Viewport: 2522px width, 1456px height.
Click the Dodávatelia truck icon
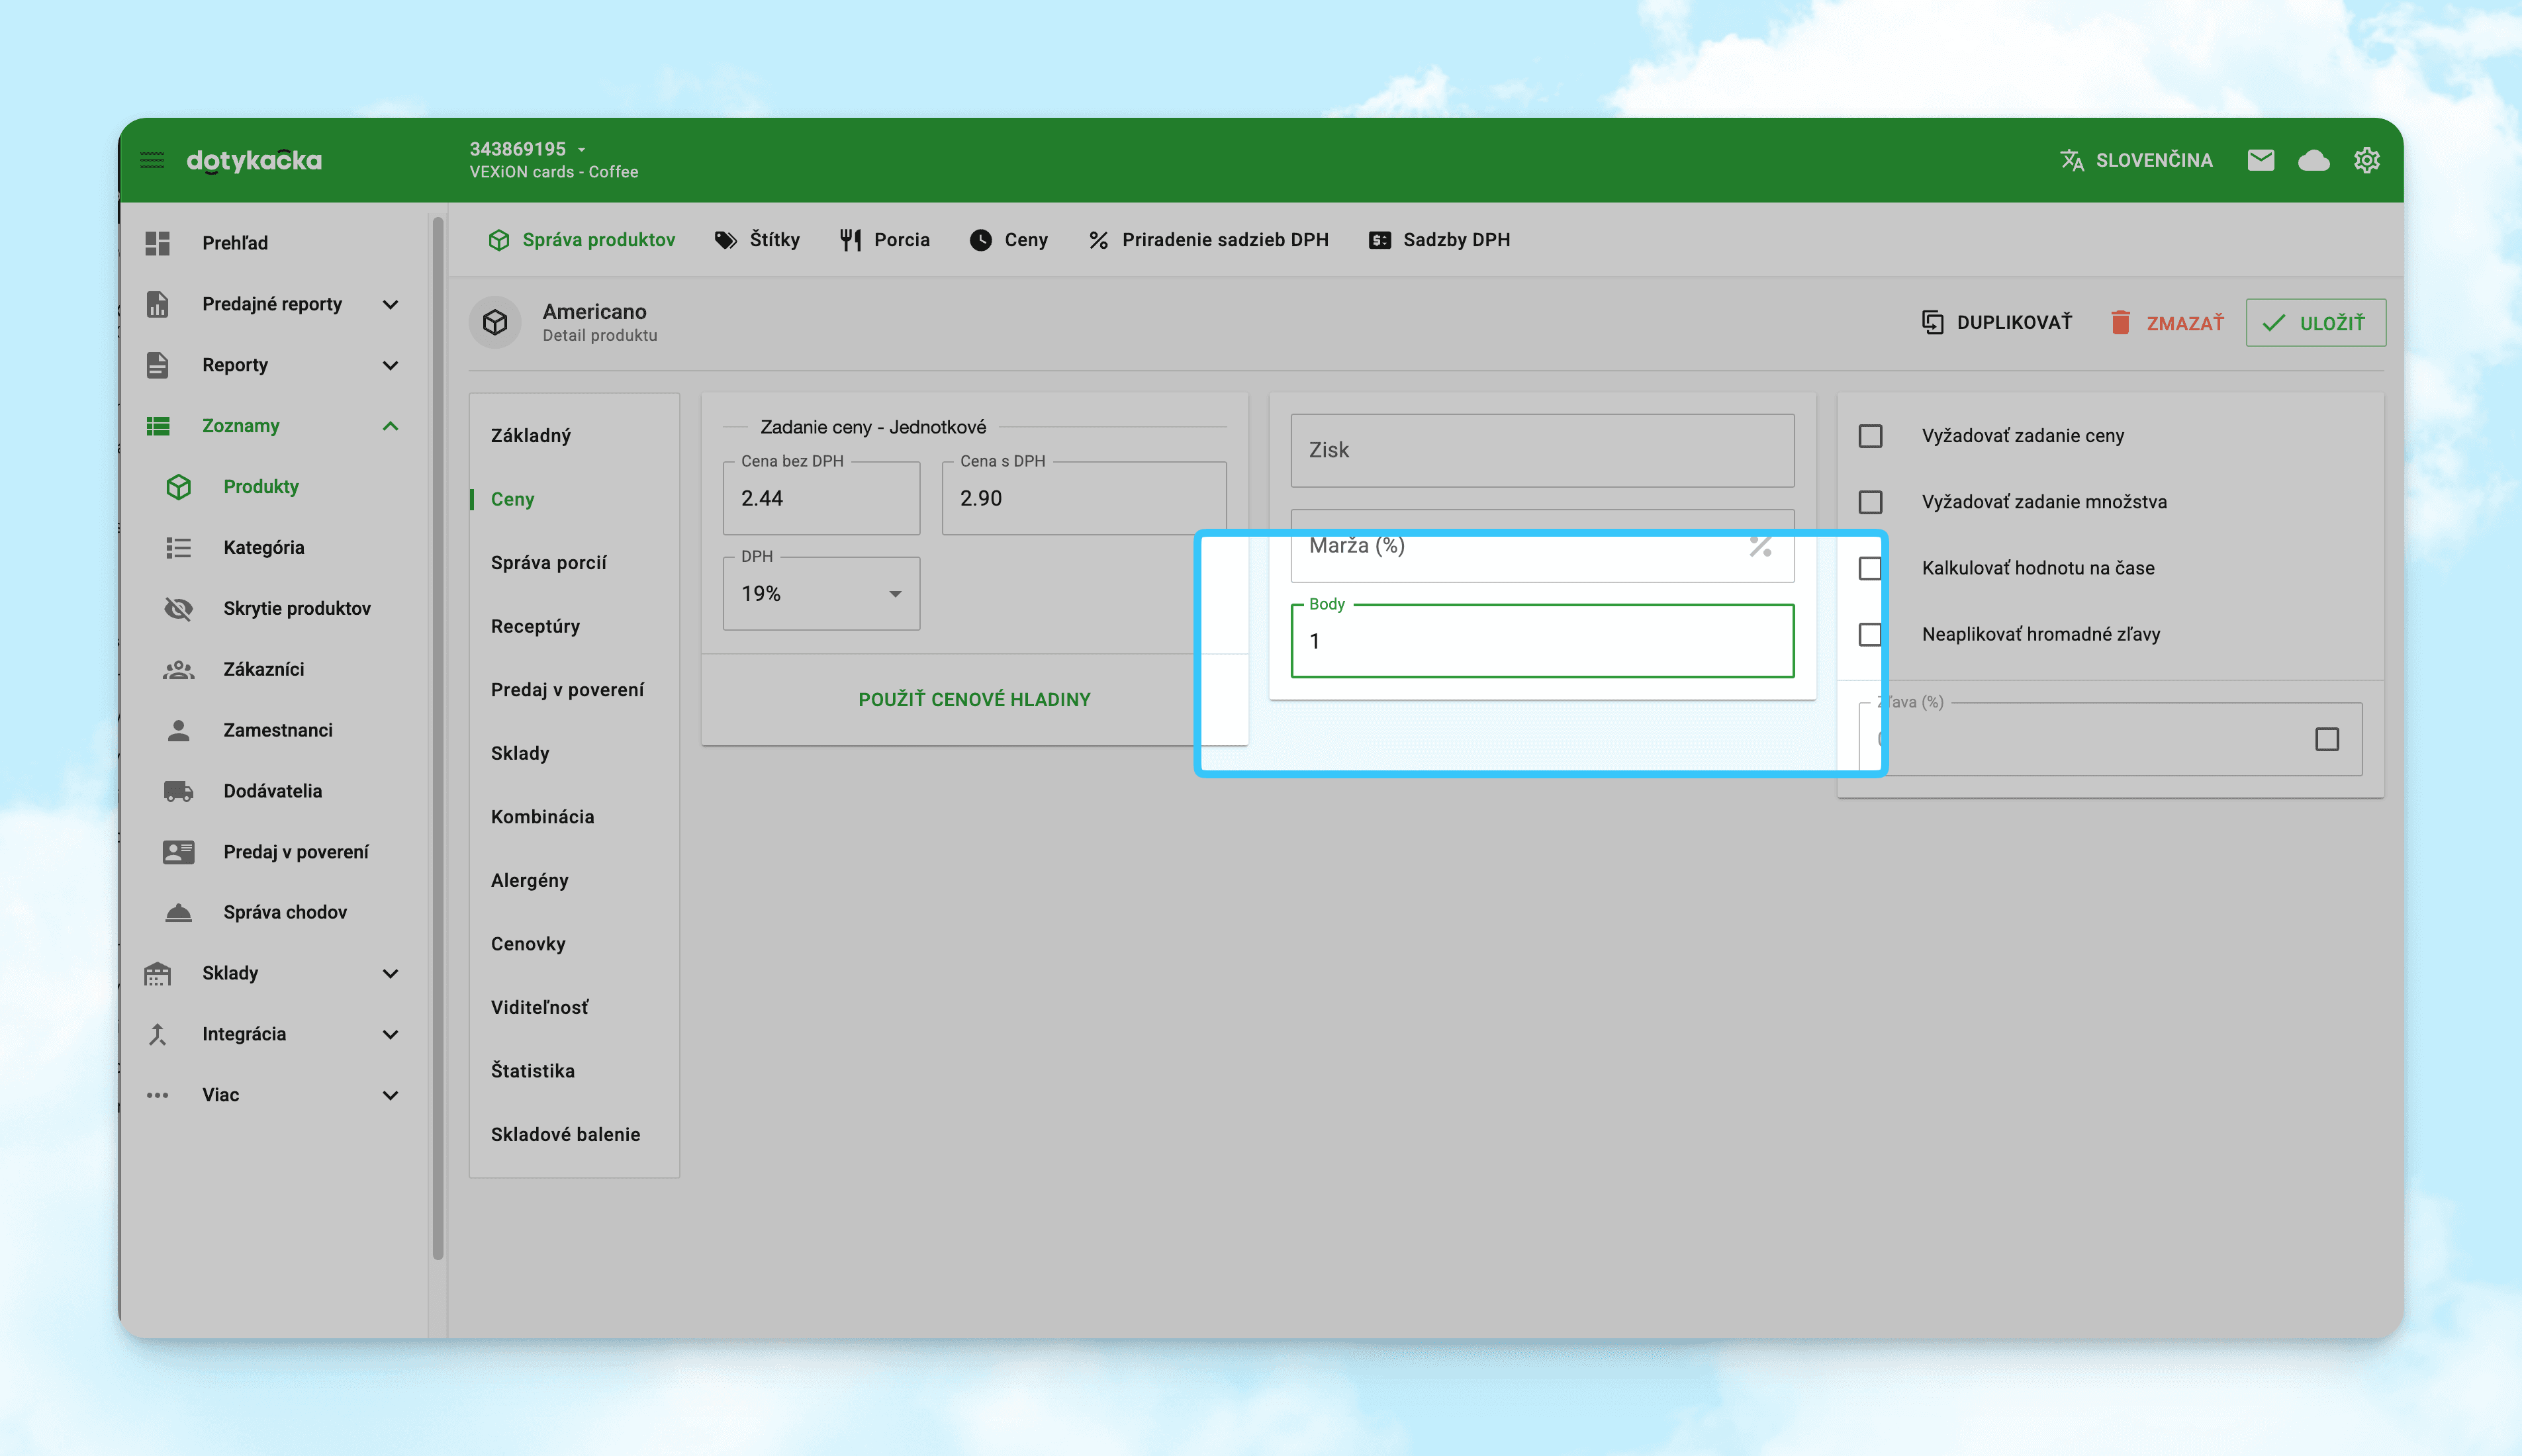click(x=178, y=791)
